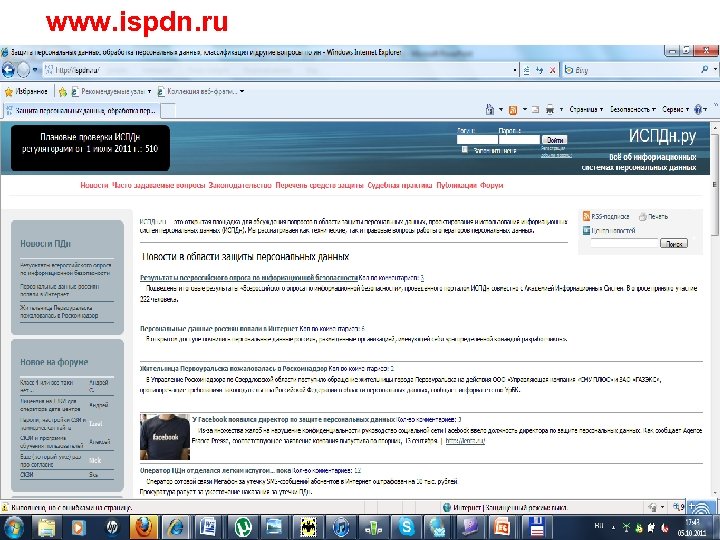Click into the Логин input field
720x540 pixels.
click(477, 140)
